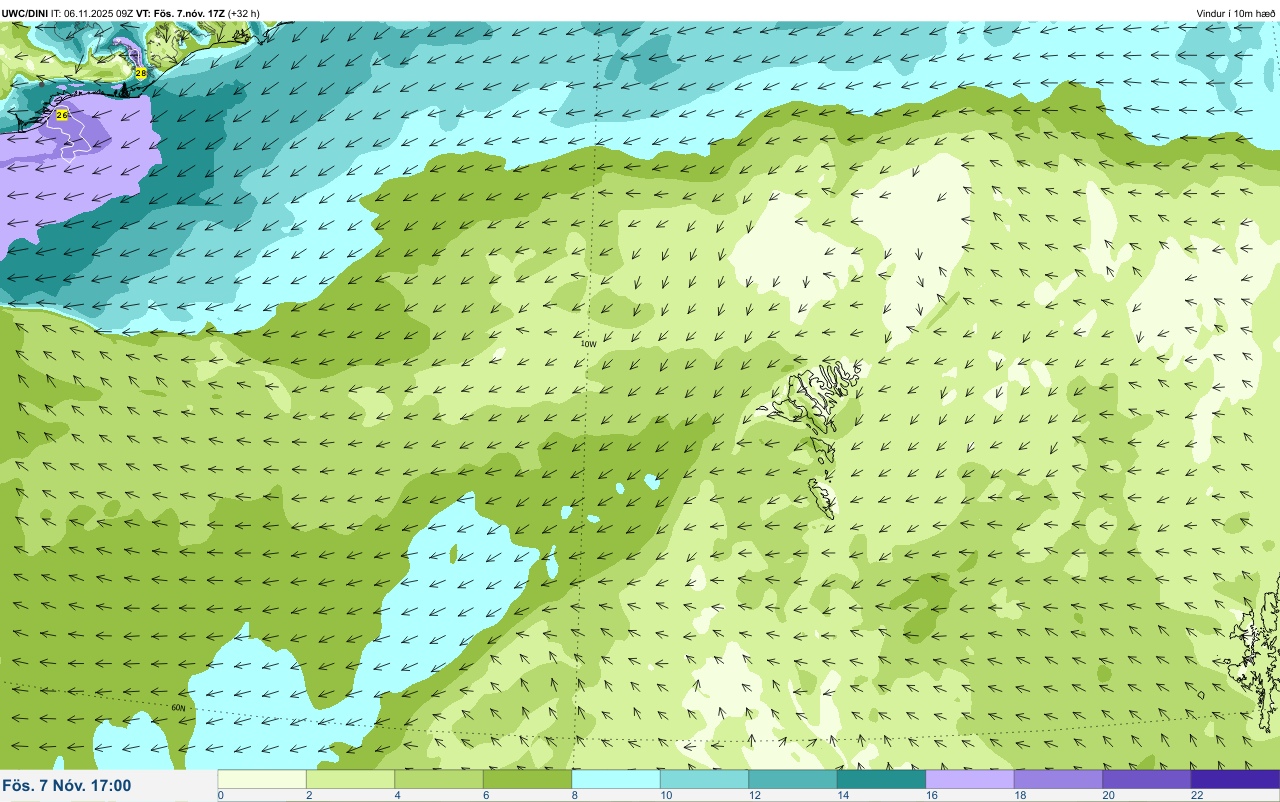Click the olive green 6–8 legend swatch

pos(527,779)
